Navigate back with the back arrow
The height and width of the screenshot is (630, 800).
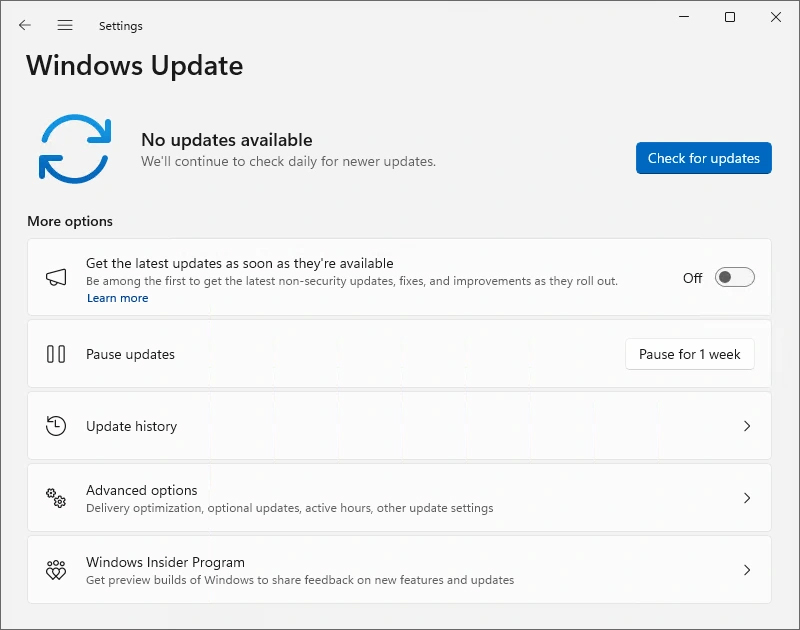(x=24, y=26)
